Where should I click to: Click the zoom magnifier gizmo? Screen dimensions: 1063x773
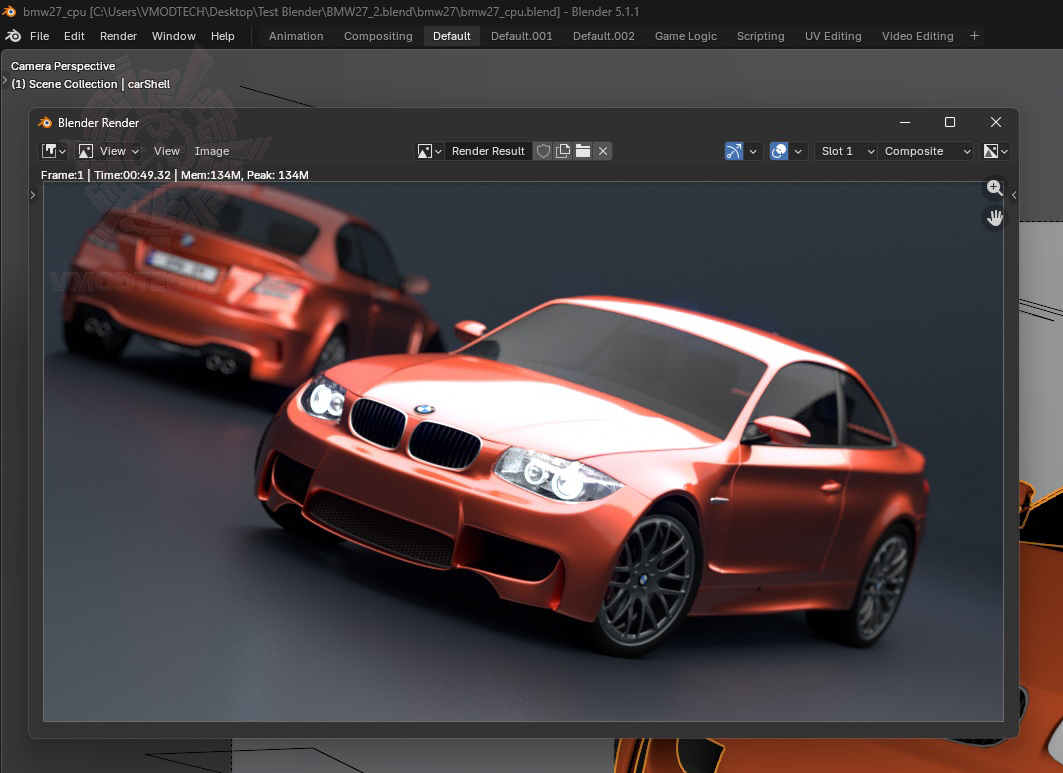(x=995, y=188)
